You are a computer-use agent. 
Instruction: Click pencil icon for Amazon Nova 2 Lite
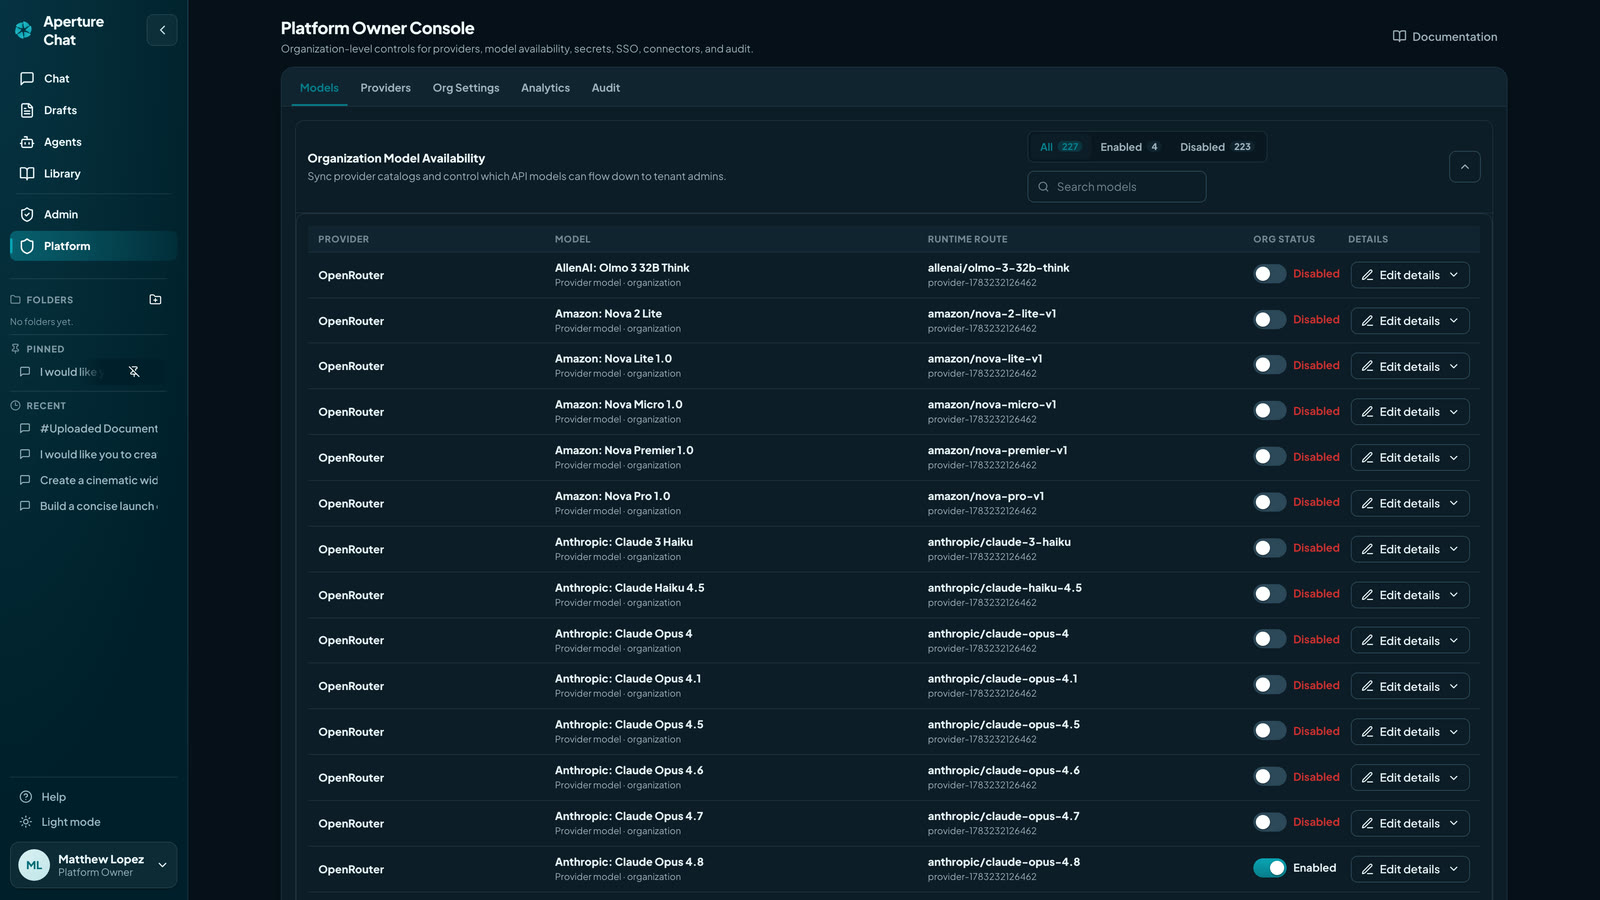[1367, 321]
